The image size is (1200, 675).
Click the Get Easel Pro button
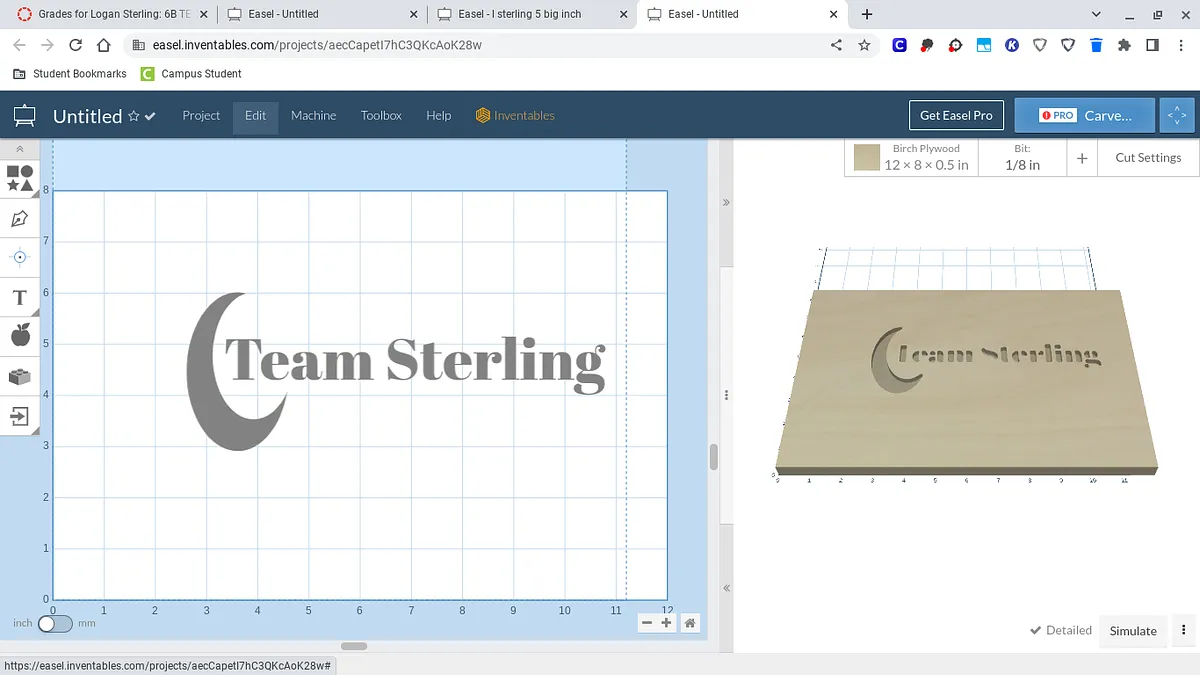(956, 116)
